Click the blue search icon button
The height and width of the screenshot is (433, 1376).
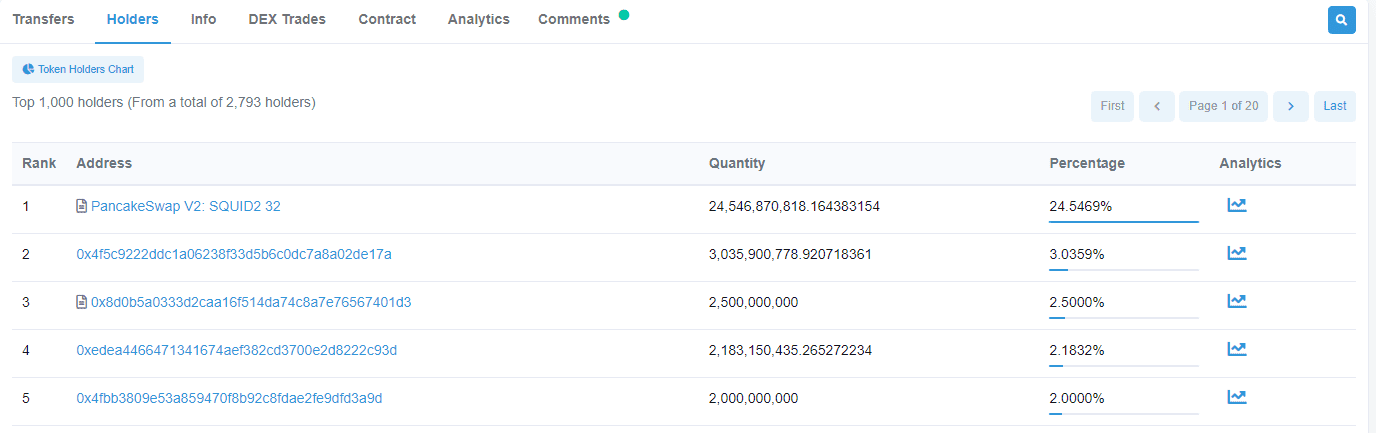point(1341,20)
